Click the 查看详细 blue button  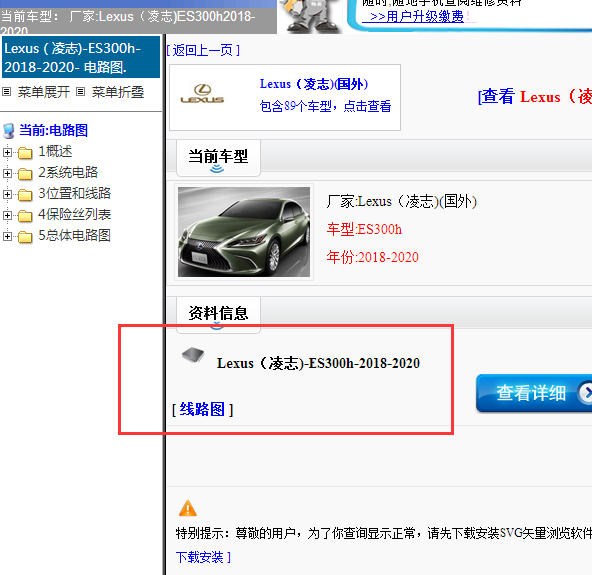[534, 393]
